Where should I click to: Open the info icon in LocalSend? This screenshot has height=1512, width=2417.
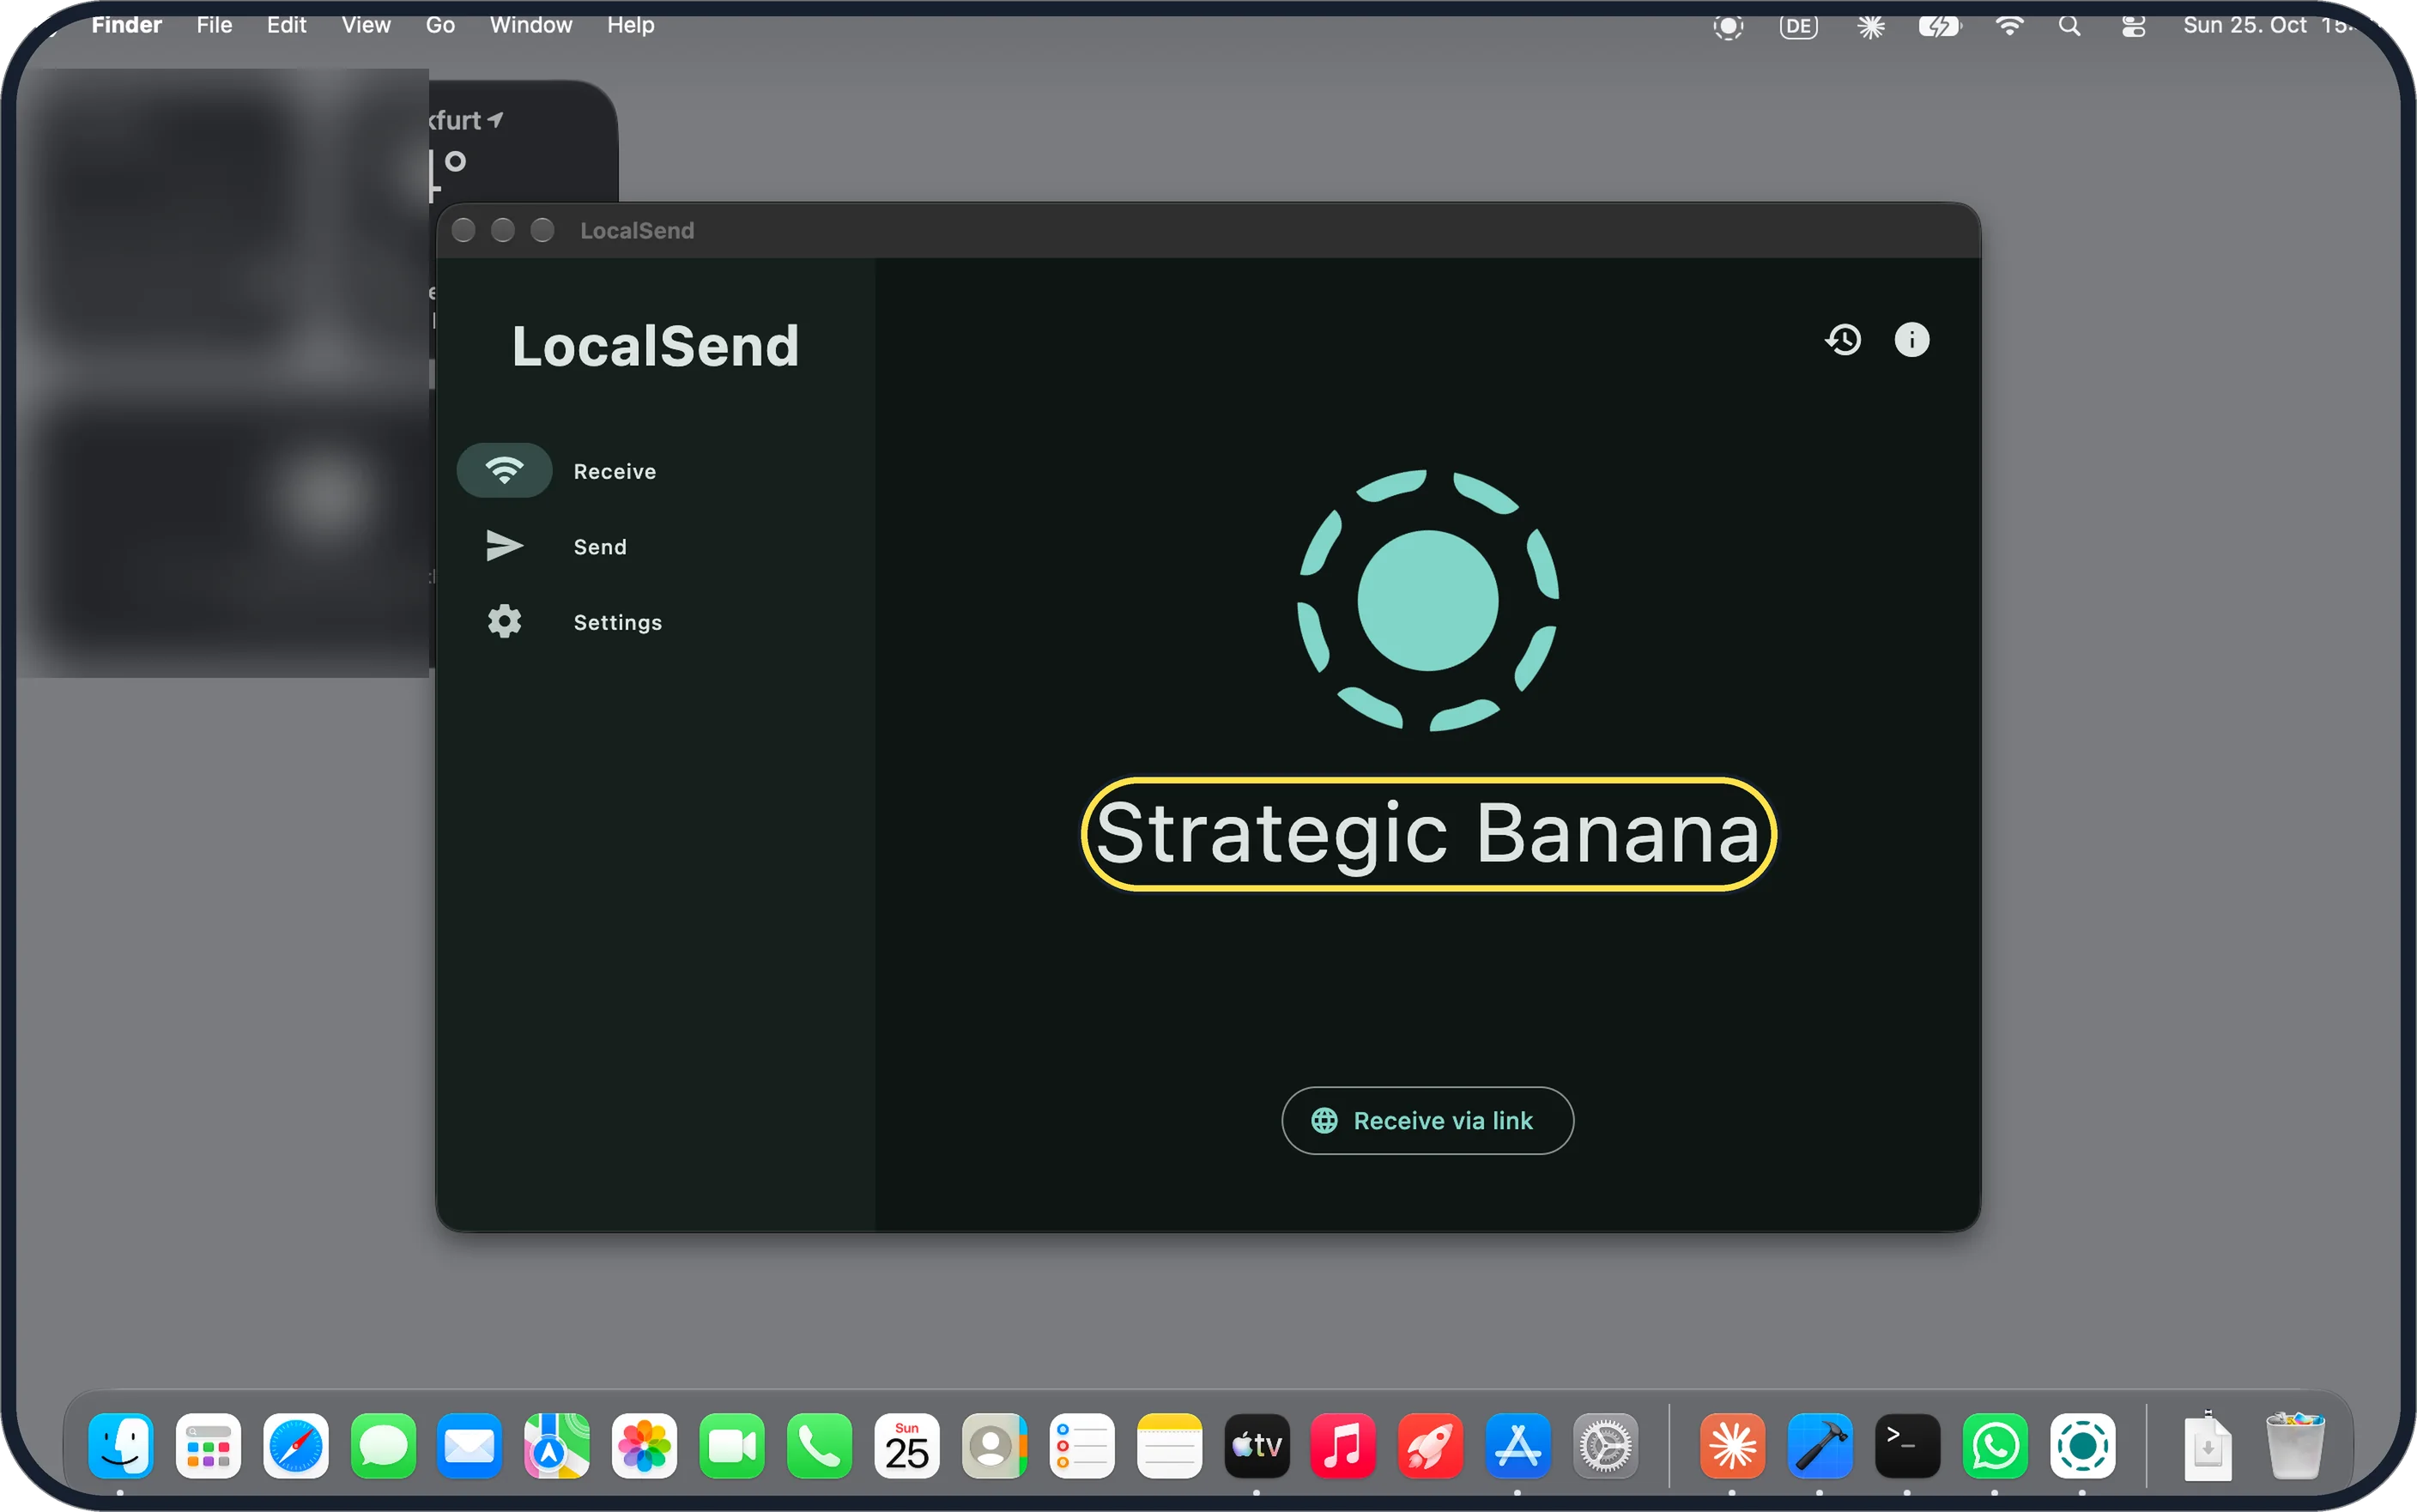click(x=1912, y=340)
